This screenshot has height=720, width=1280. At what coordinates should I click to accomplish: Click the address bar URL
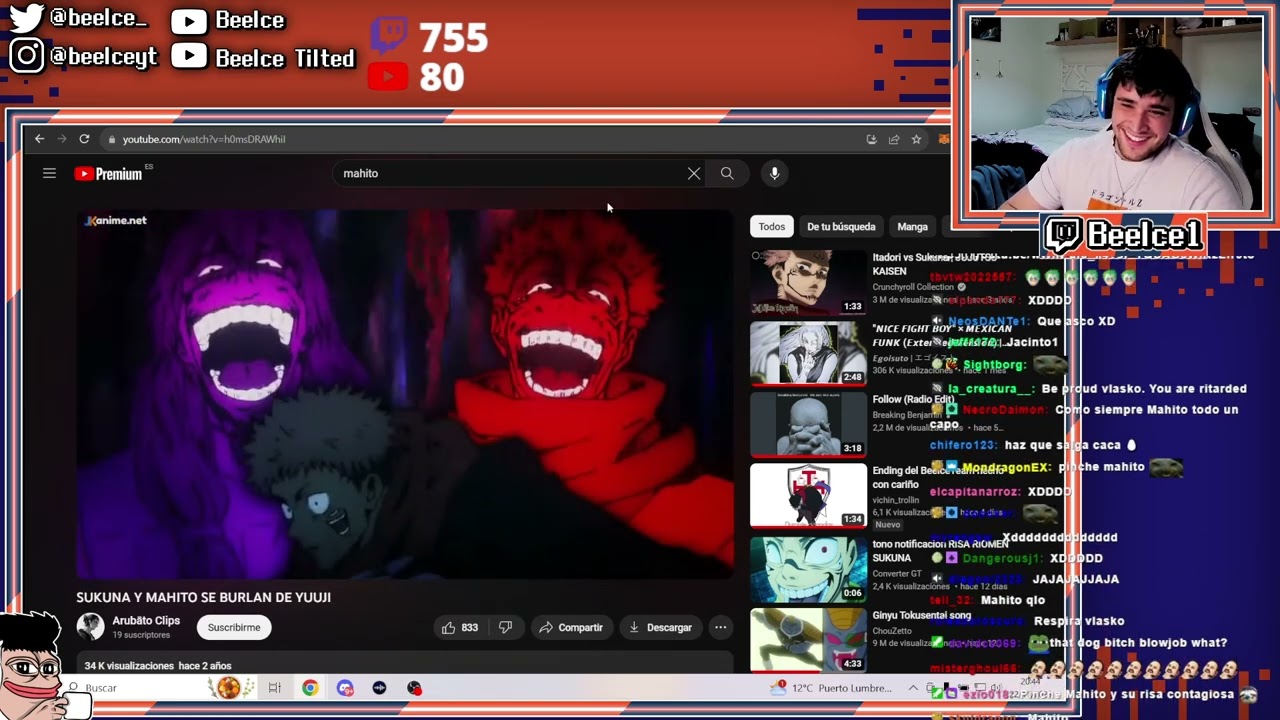(204, 139)
